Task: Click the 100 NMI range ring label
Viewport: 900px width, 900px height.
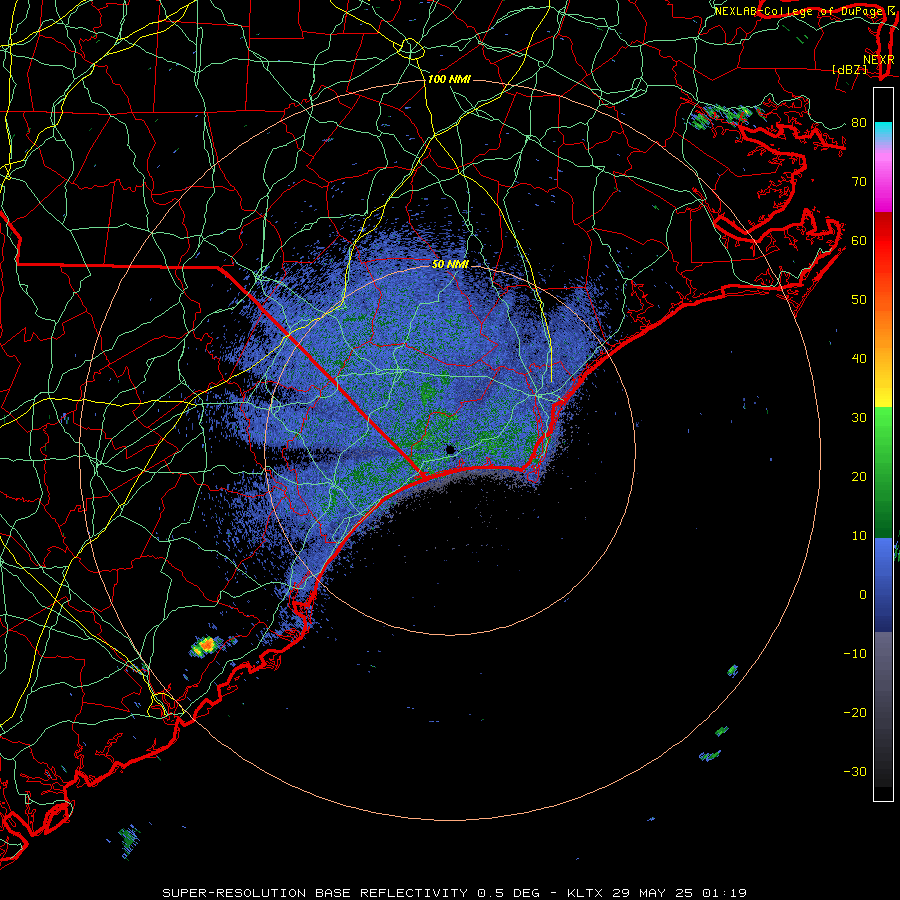Action: 449,79
